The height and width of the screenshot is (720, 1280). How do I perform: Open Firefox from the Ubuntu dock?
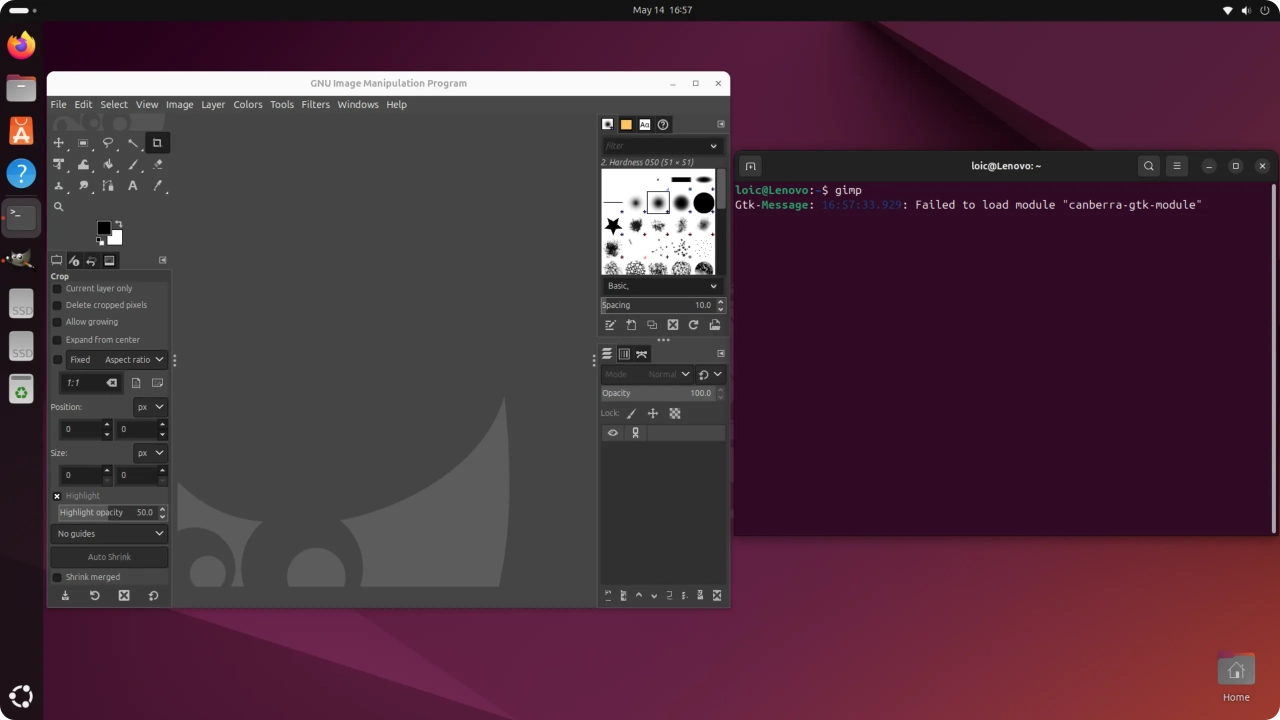tap(21, 45)
